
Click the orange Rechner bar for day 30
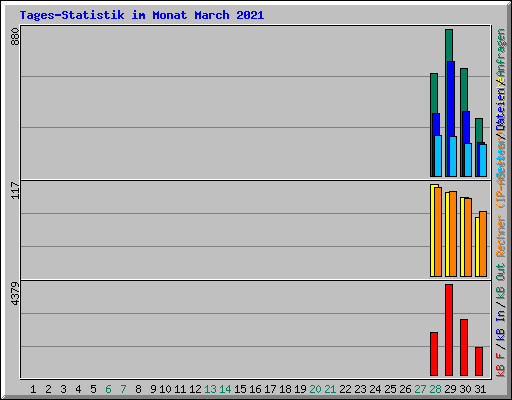[468, 237]
